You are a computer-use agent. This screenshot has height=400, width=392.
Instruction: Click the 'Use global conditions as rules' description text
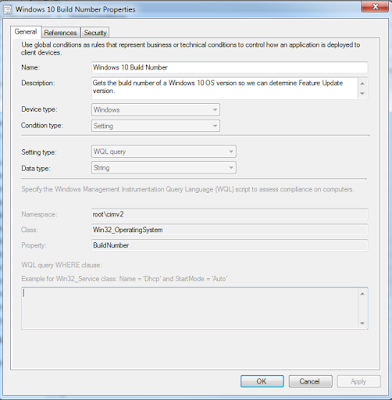[x=191, y=49]
